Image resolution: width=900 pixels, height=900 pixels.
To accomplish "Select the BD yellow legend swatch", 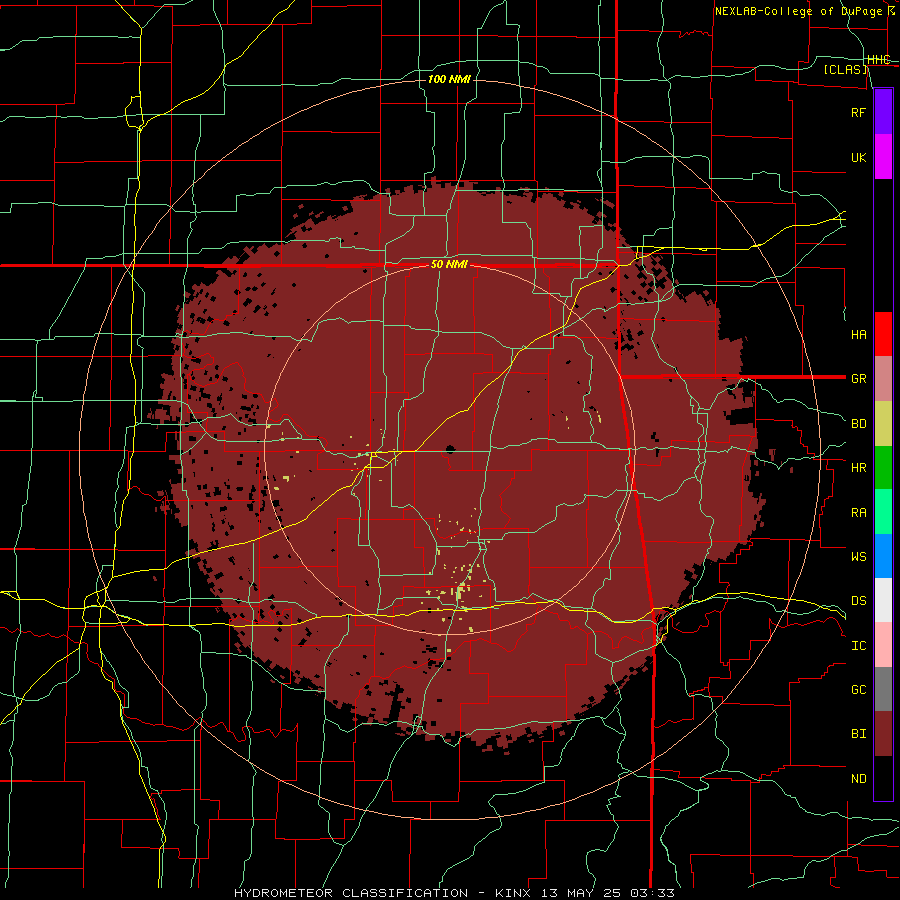I will click(883, 424).
